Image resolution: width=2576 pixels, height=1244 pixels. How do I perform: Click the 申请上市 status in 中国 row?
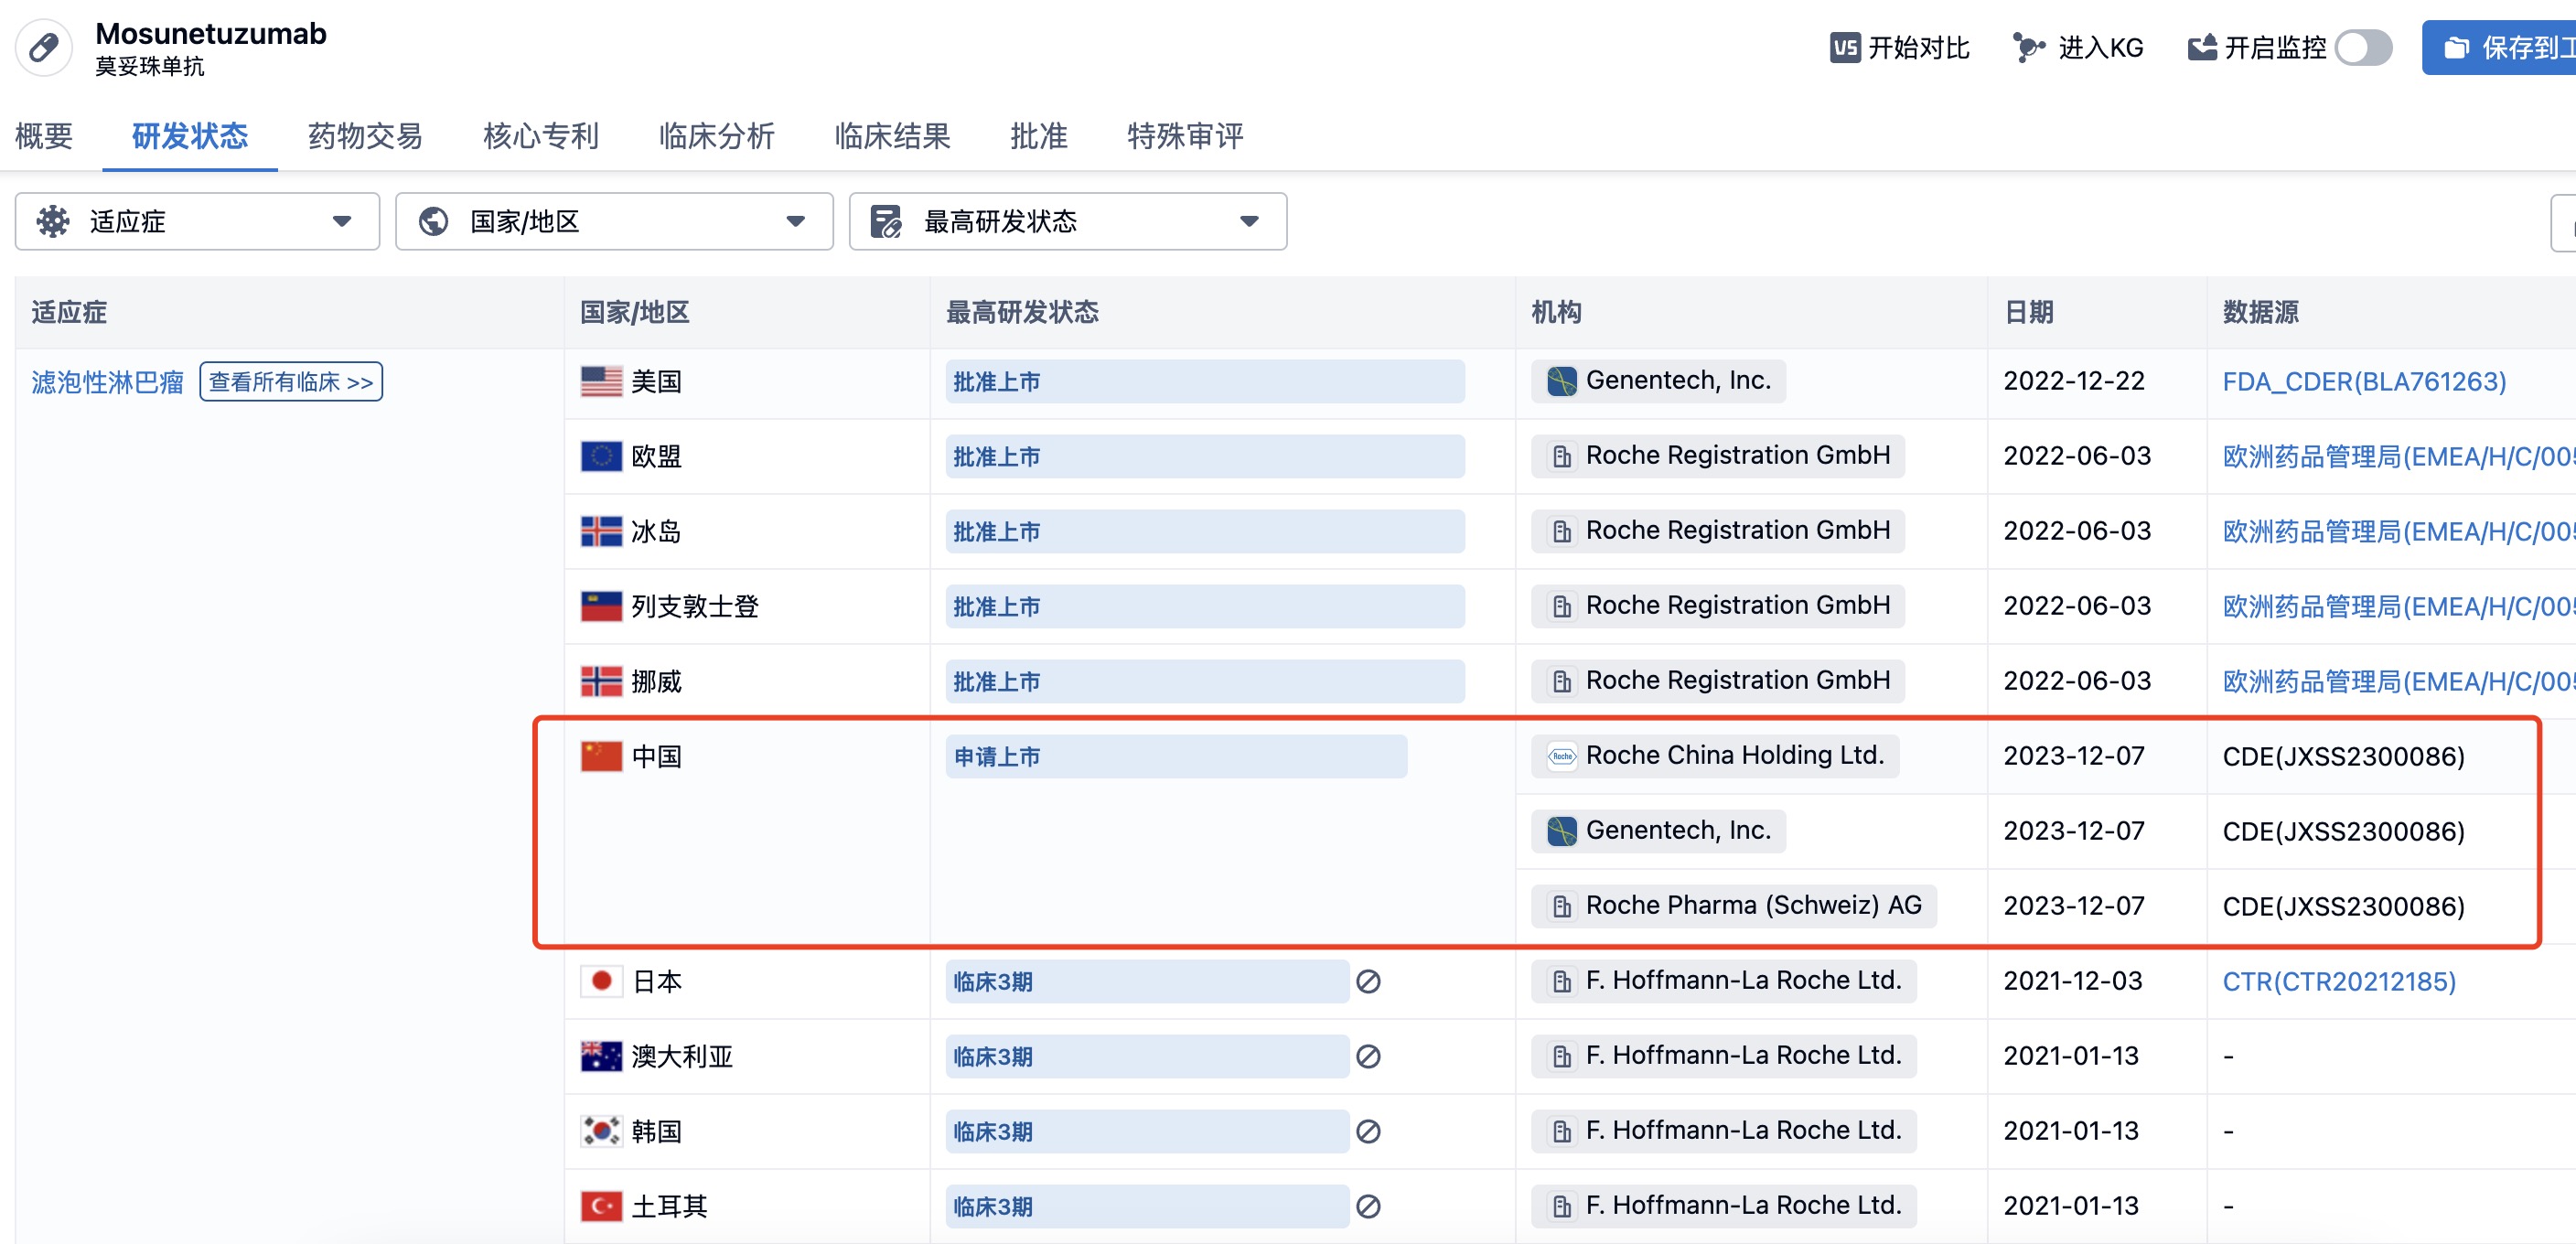pos(1176,756)
